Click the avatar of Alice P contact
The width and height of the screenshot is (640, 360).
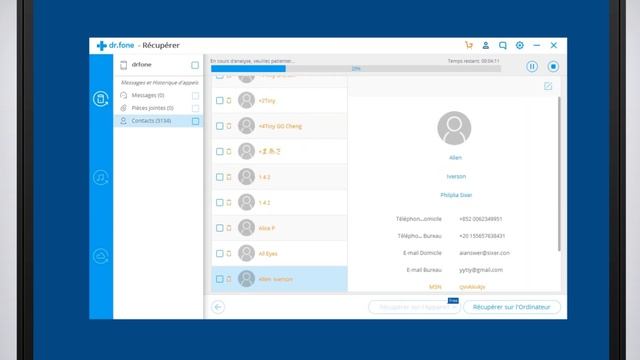click(x=247, y=228)
